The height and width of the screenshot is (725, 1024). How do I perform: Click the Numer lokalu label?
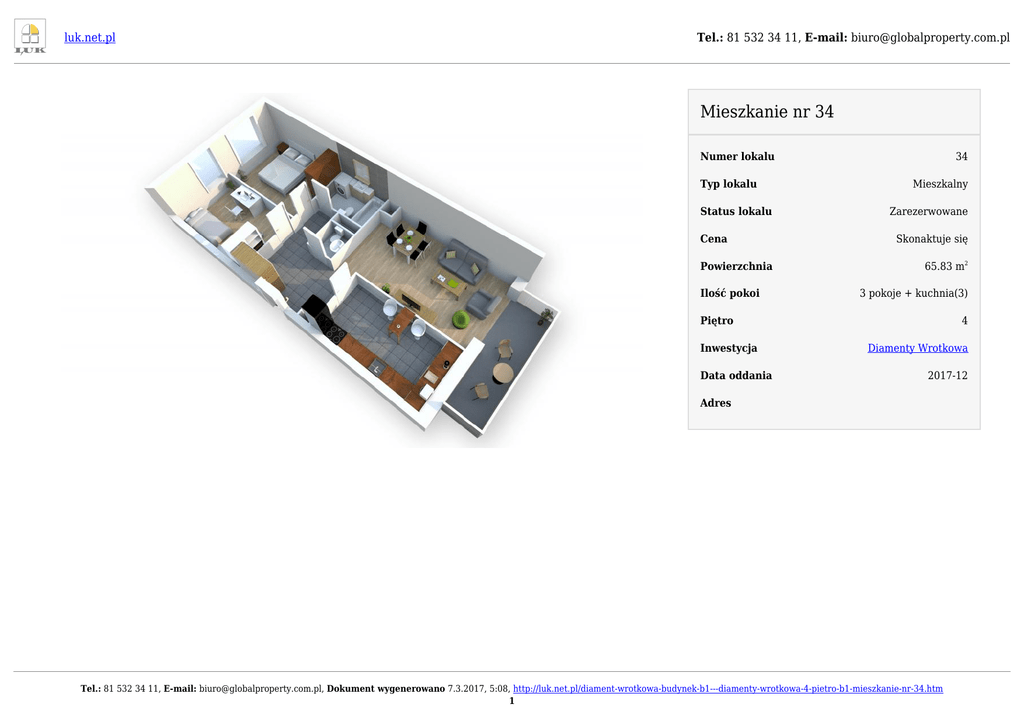click(x=737, y=157)
